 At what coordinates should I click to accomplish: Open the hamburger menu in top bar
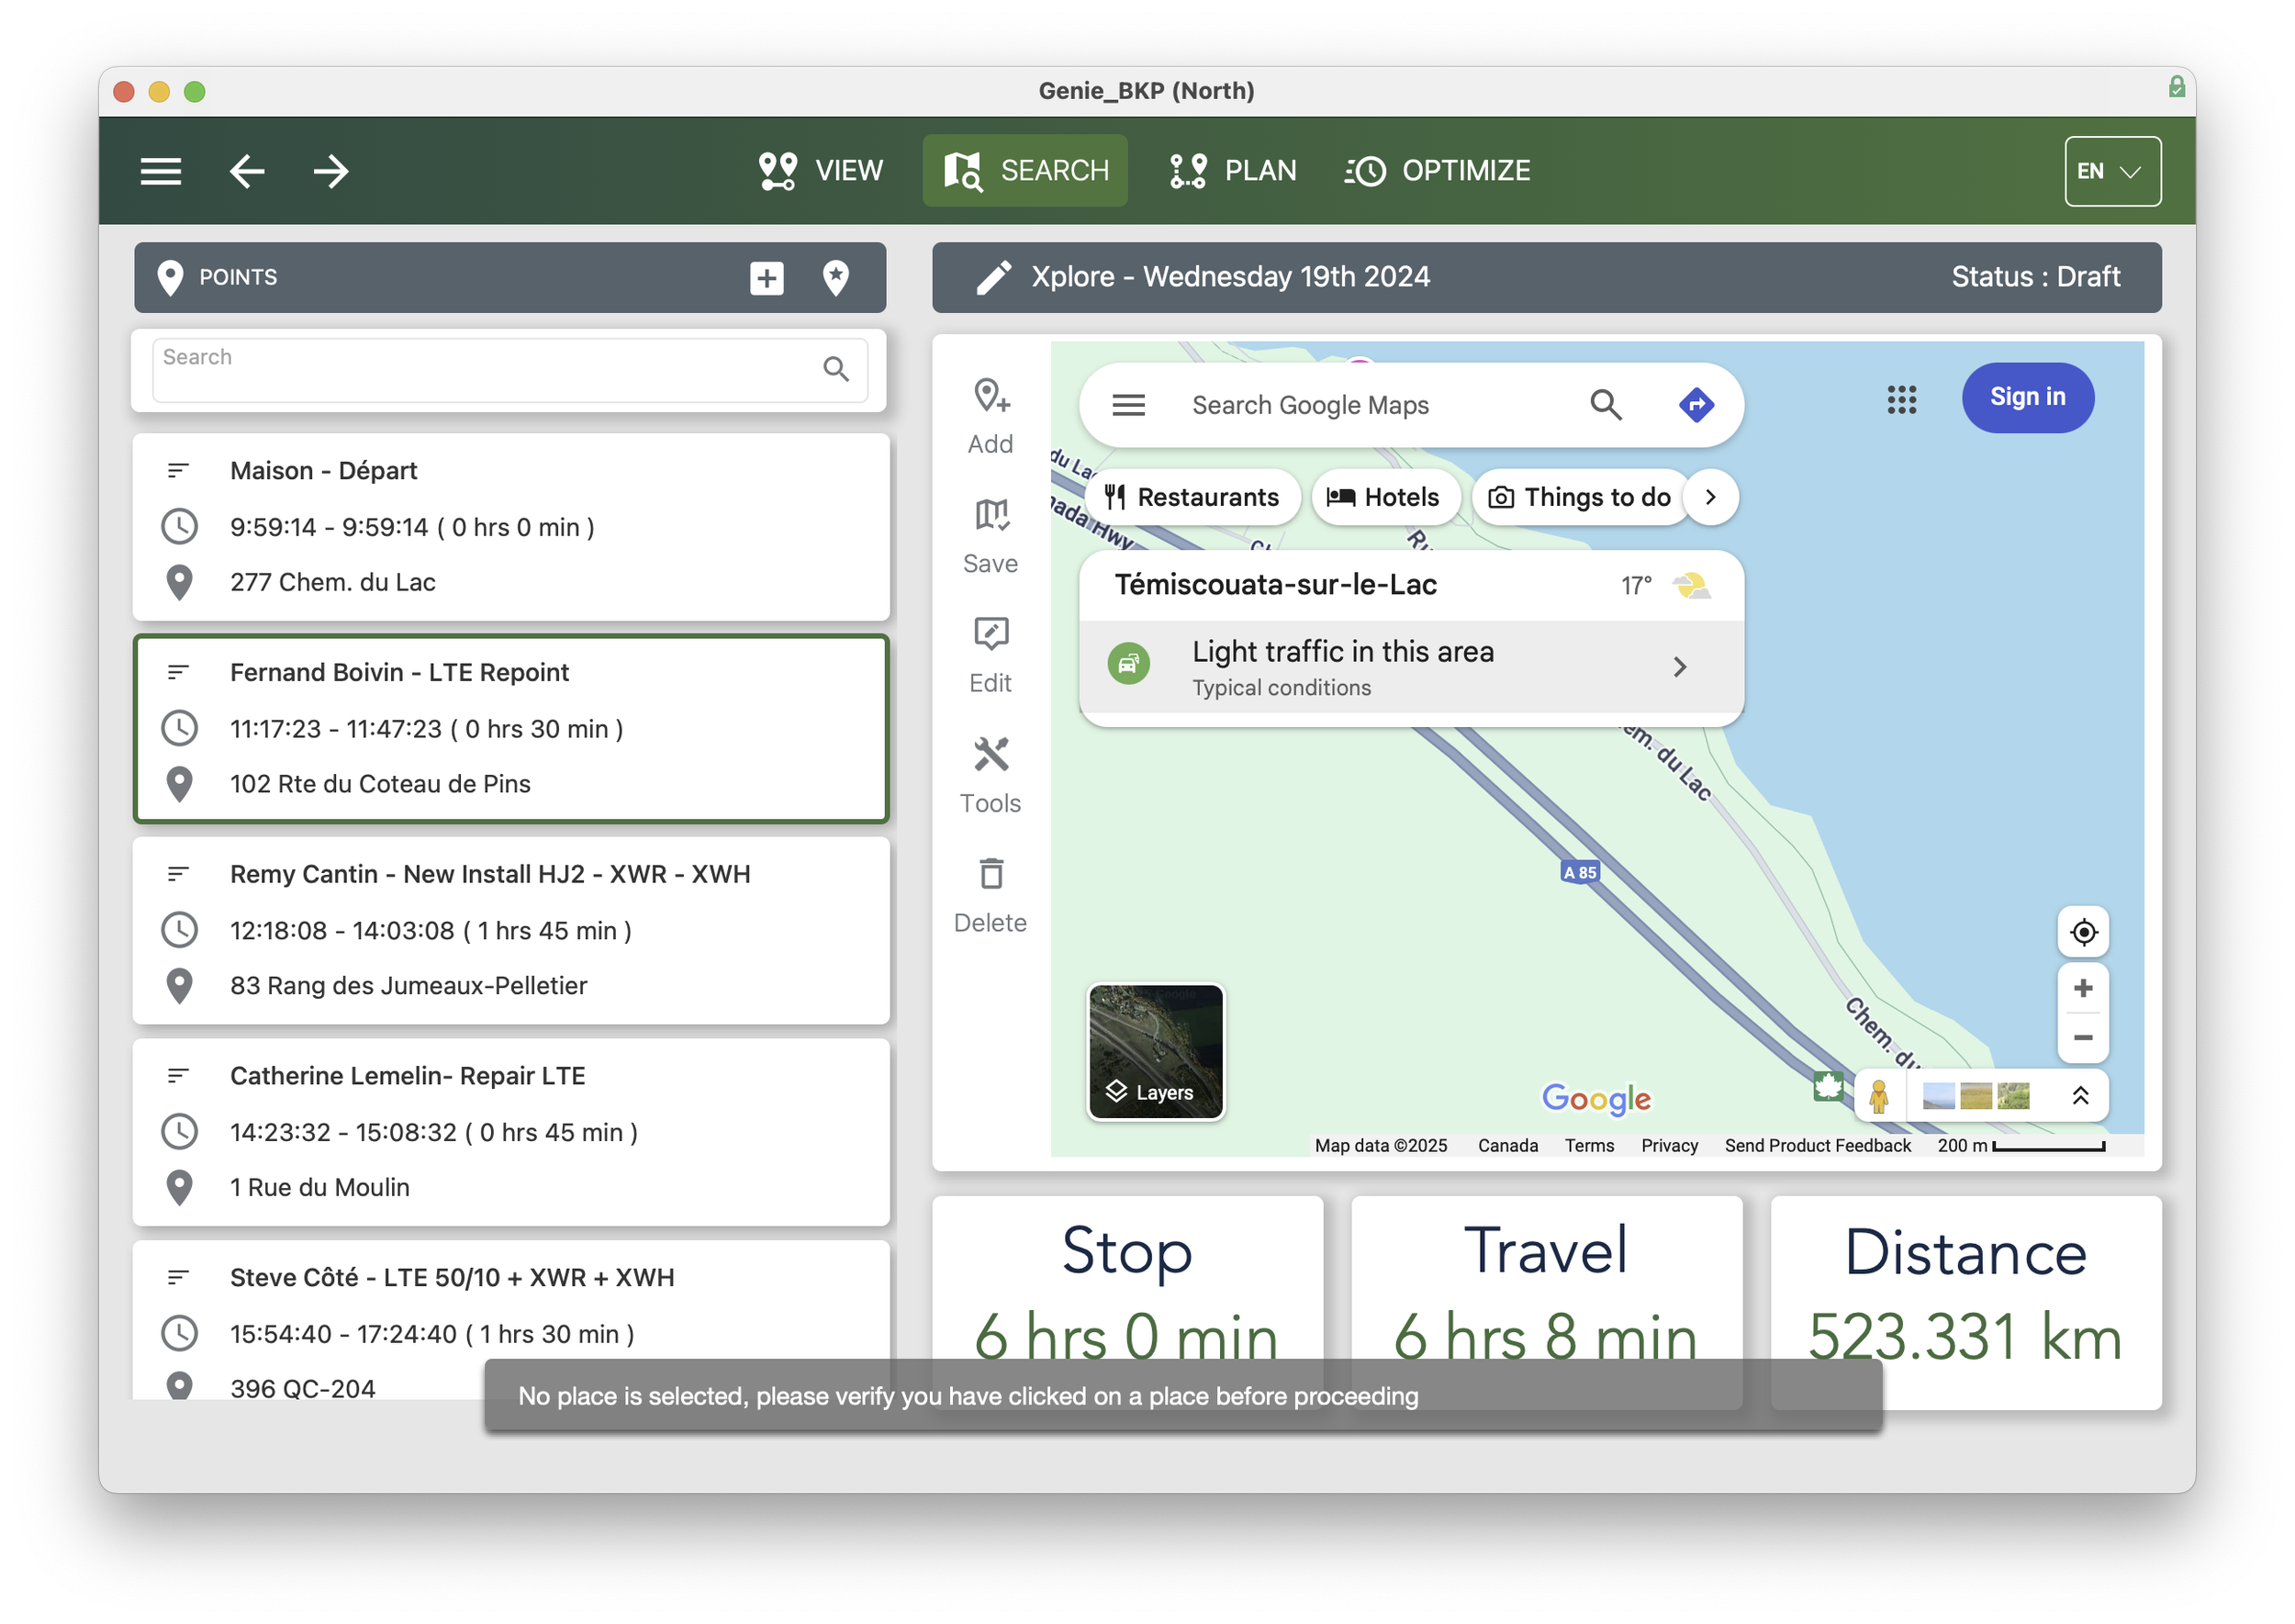coord(161,171)
